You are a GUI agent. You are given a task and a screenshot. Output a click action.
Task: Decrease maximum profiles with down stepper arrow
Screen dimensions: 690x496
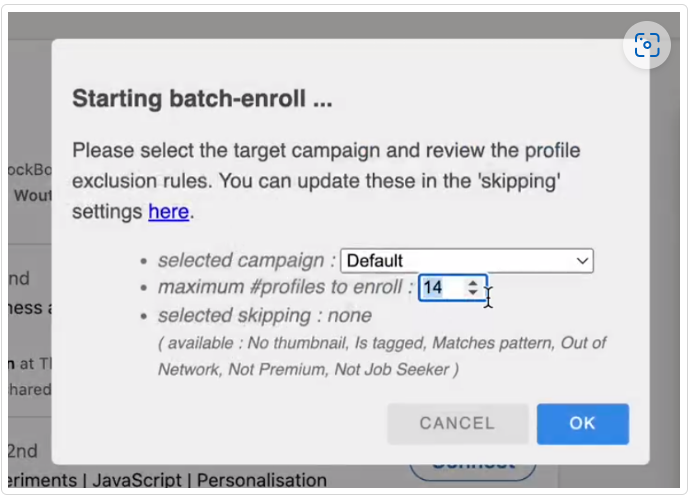[x=473, y=293]
